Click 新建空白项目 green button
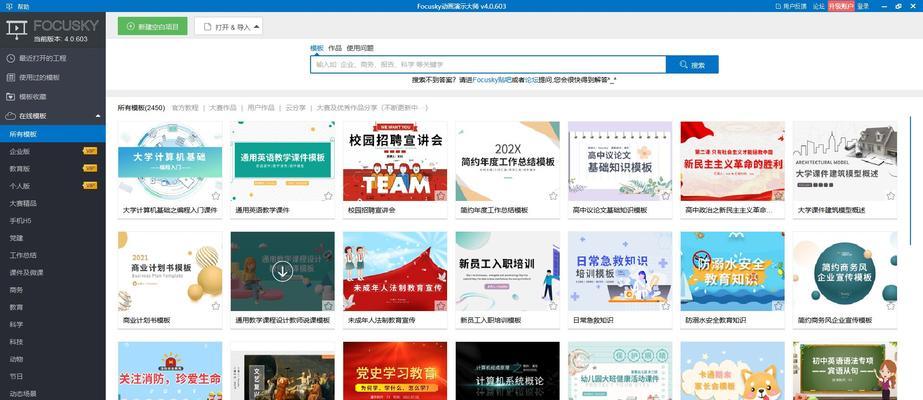The width and height of the screenshot is (923, 400). pos(152,26)
